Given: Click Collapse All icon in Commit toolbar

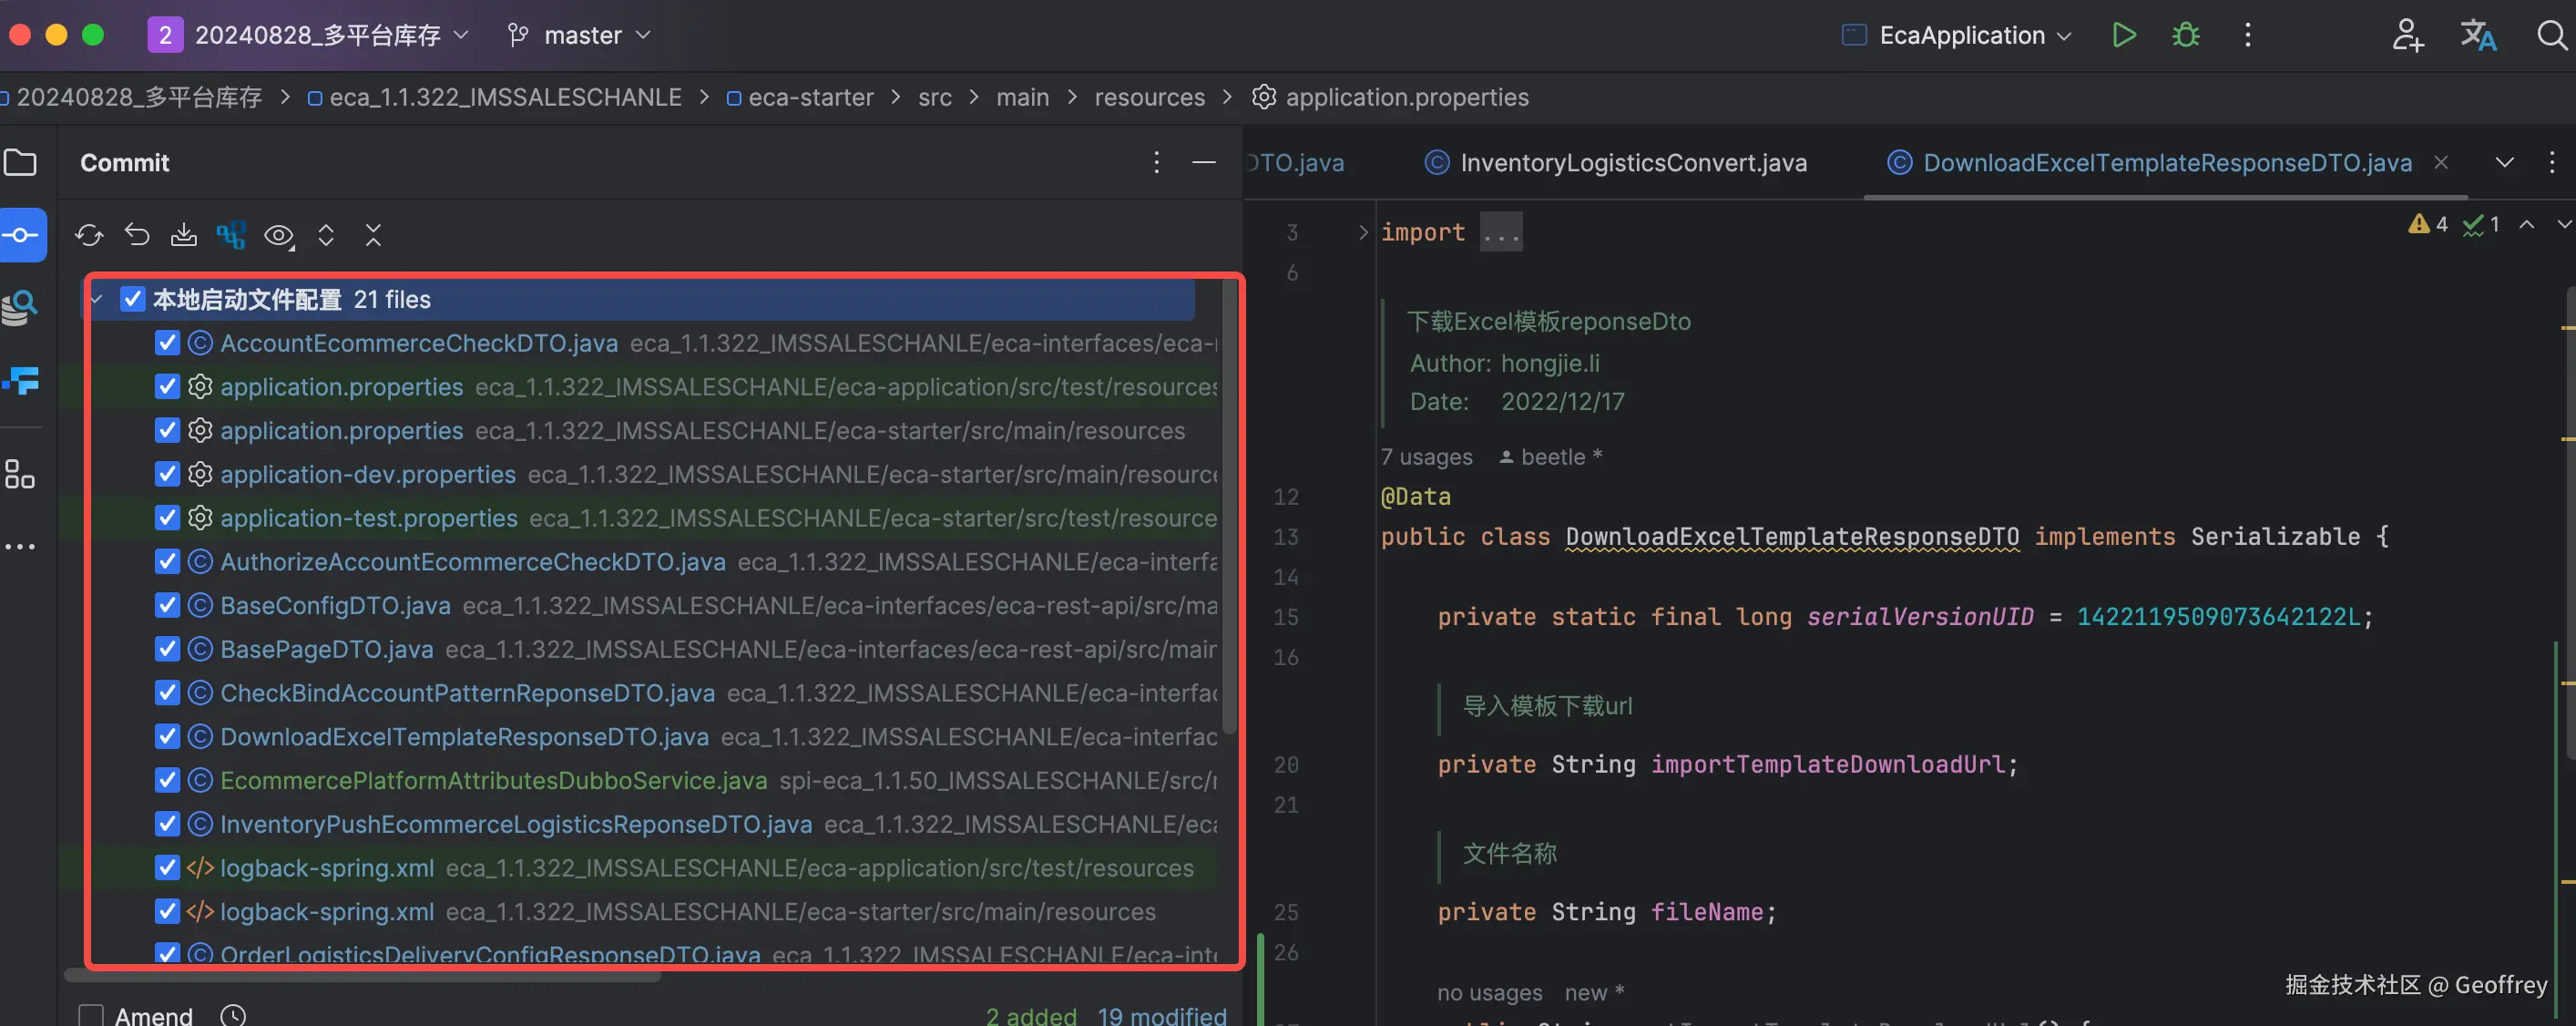Looking at the screenshot, I should pos(373,235).
